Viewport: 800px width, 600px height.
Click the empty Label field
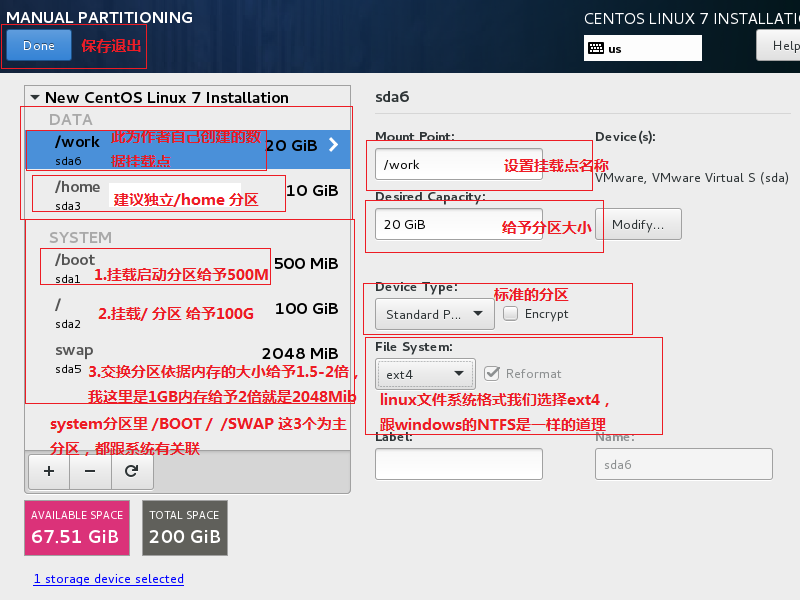click(458, 464)
